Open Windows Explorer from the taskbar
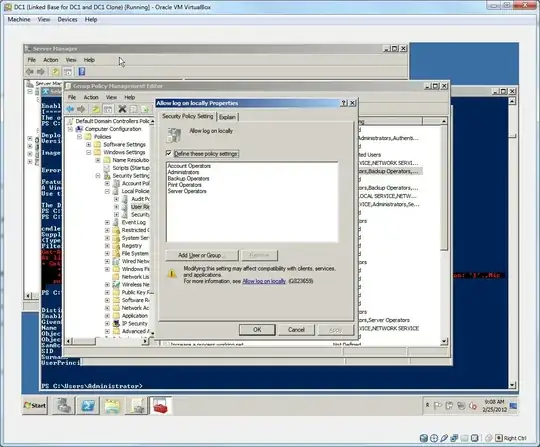The image size is (540, 447). pos(112,405)
